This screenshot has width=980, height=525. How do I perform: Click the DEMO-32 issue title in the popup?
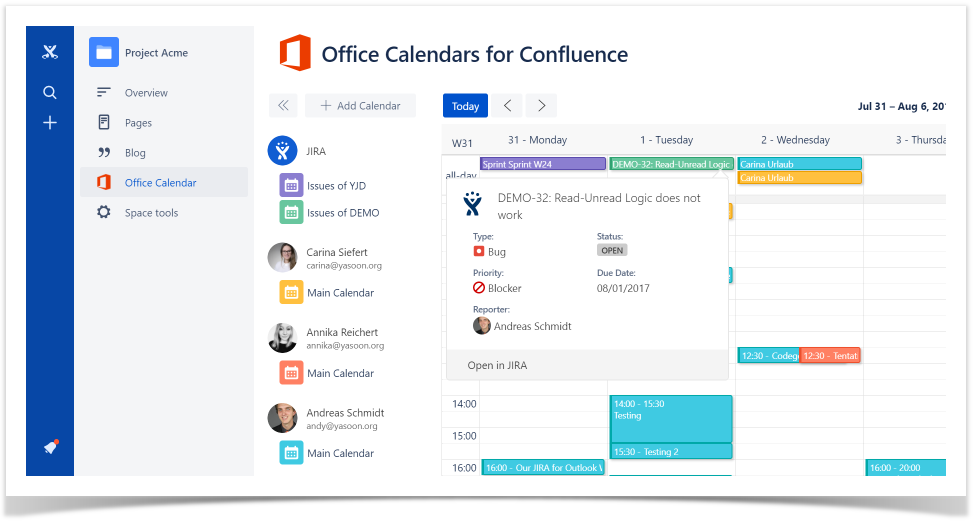599,206
